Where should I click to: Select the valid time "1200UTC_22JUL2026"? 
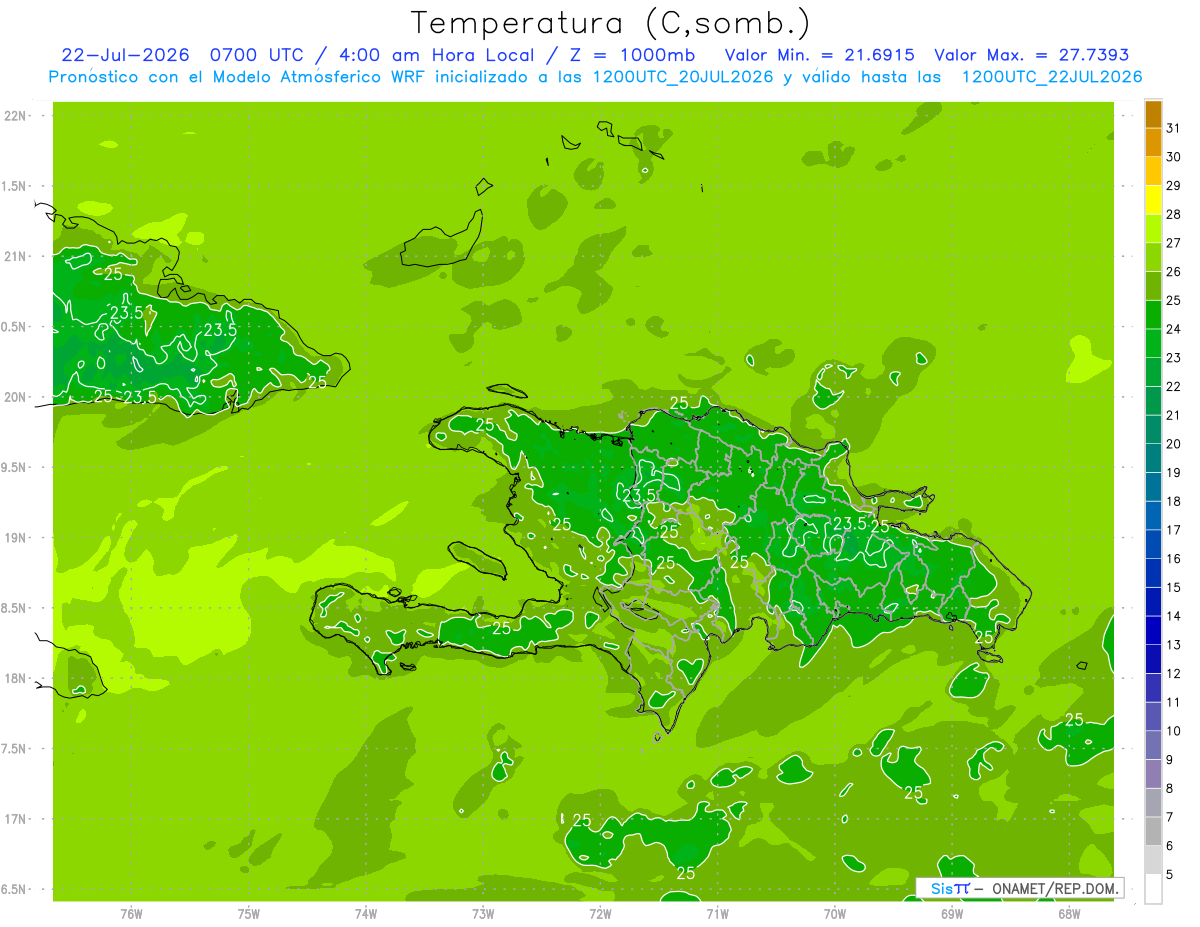tap(1052, 77)
